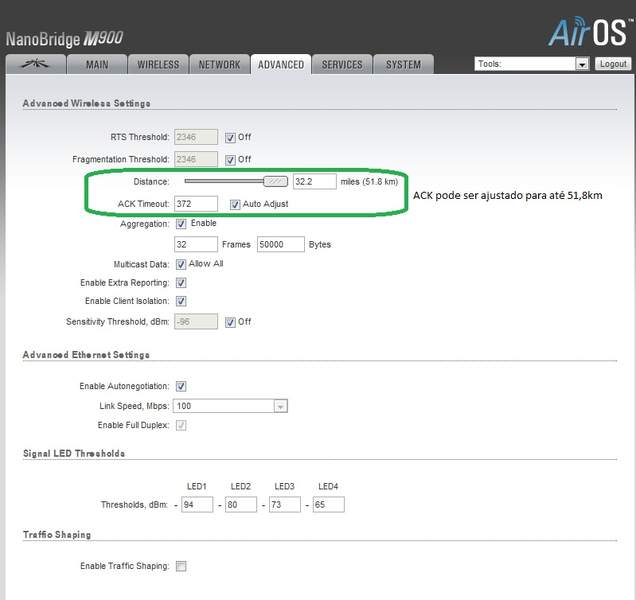Click the Distance slider track

click(x=224, y=181)
